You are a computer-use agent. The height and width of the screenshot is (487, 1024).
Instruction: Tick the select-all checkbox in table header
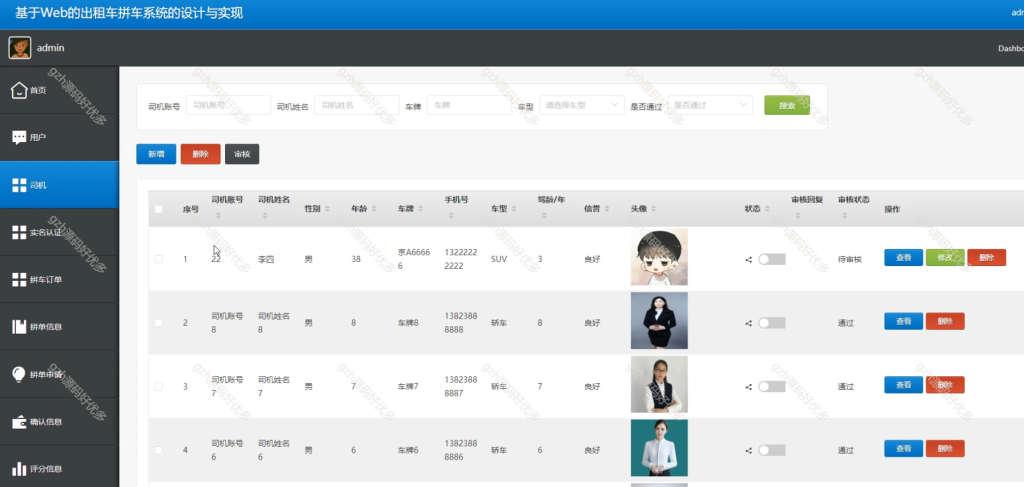tap(158, 209)
